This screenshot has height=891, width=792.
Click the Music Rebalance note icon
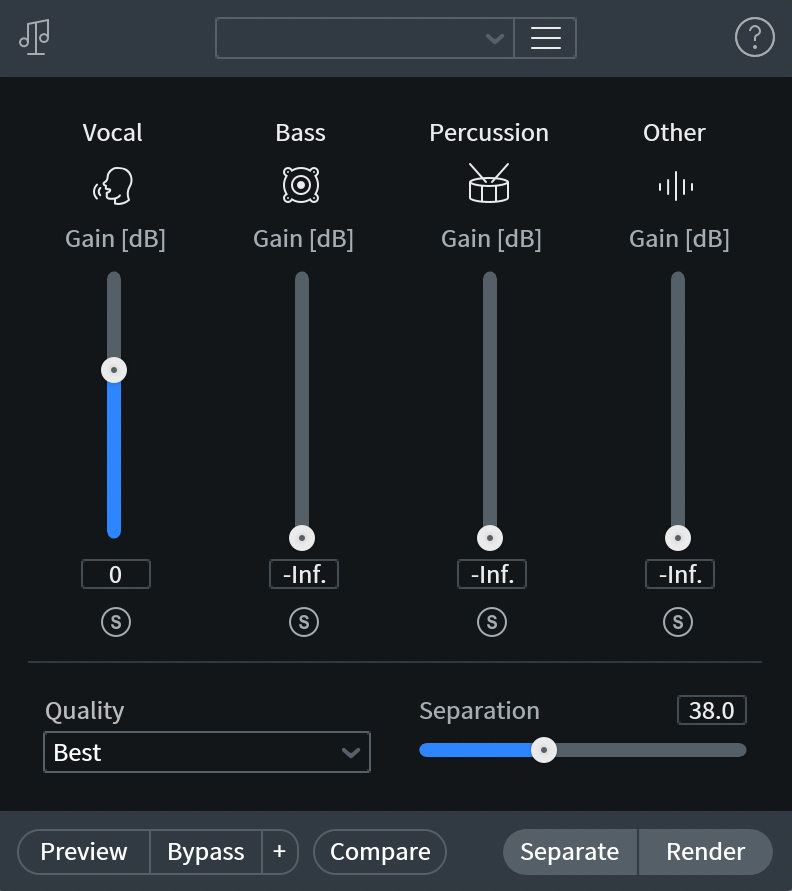(35, 38)
